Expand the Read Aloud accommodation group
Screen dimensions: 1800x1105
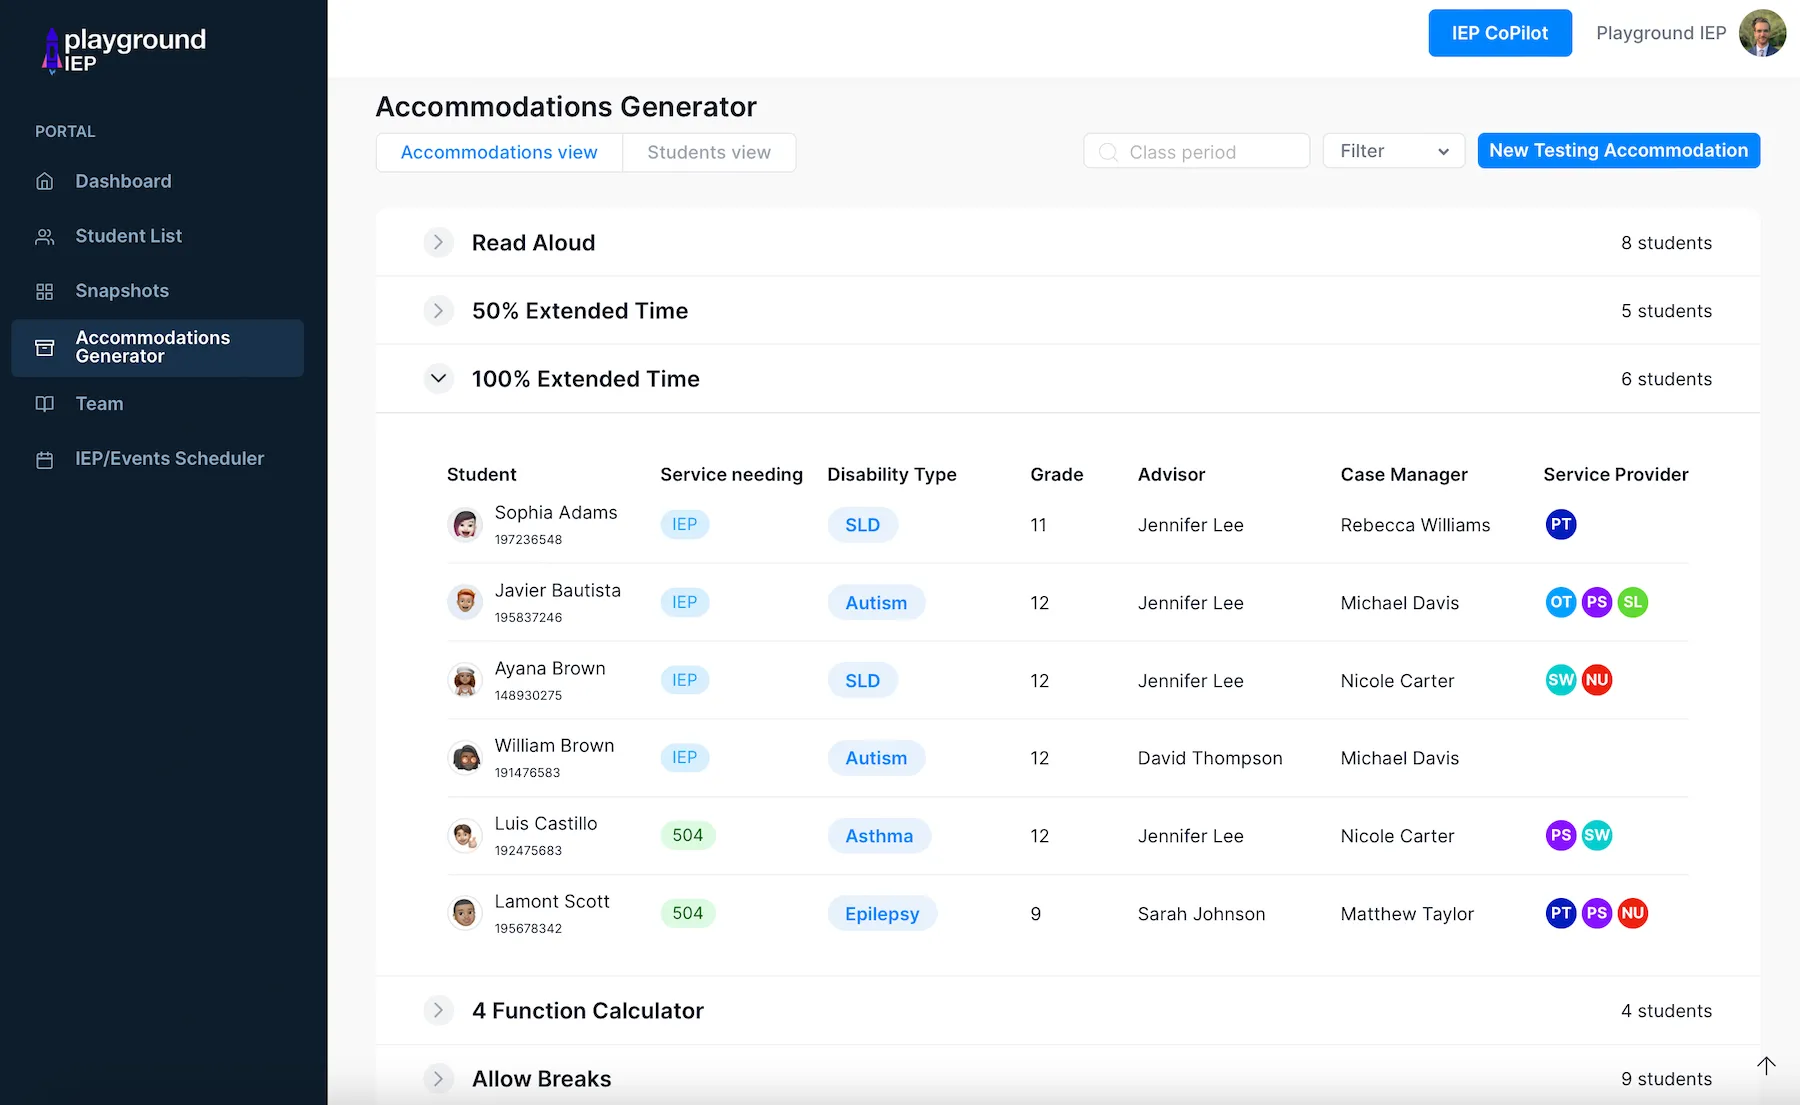(438, 242)
